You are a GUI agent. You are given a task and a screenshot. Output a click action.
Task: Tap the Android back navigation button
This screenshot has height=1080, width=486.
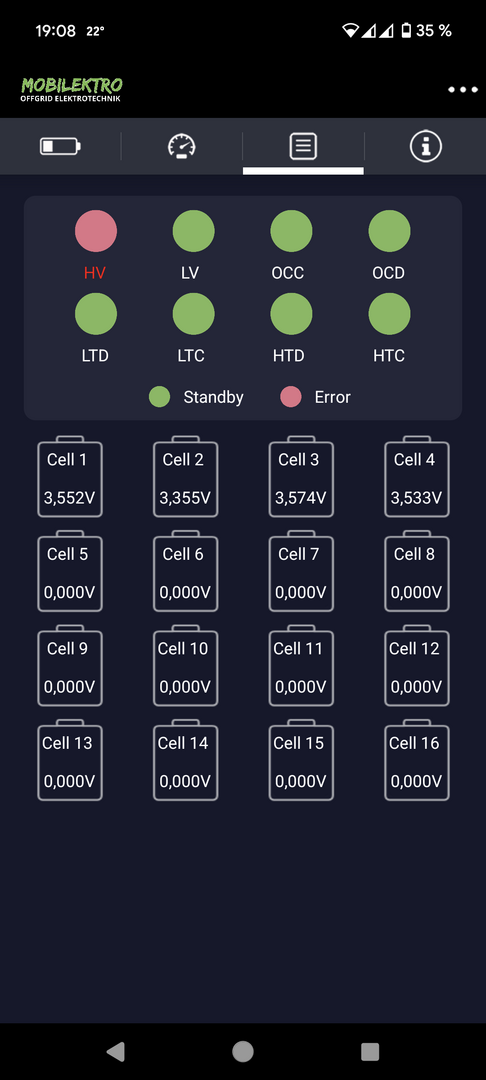click(116, 1051)
